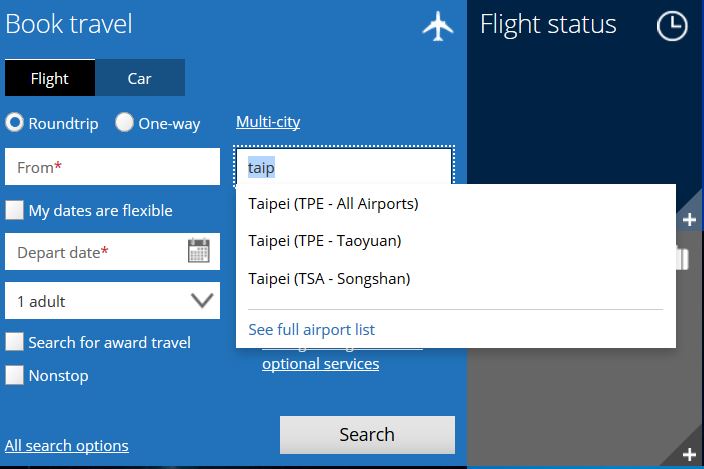This screenshot has height=469, width=704.
Task: Check Search for award travel box
Action: click(x=15, y=342)
